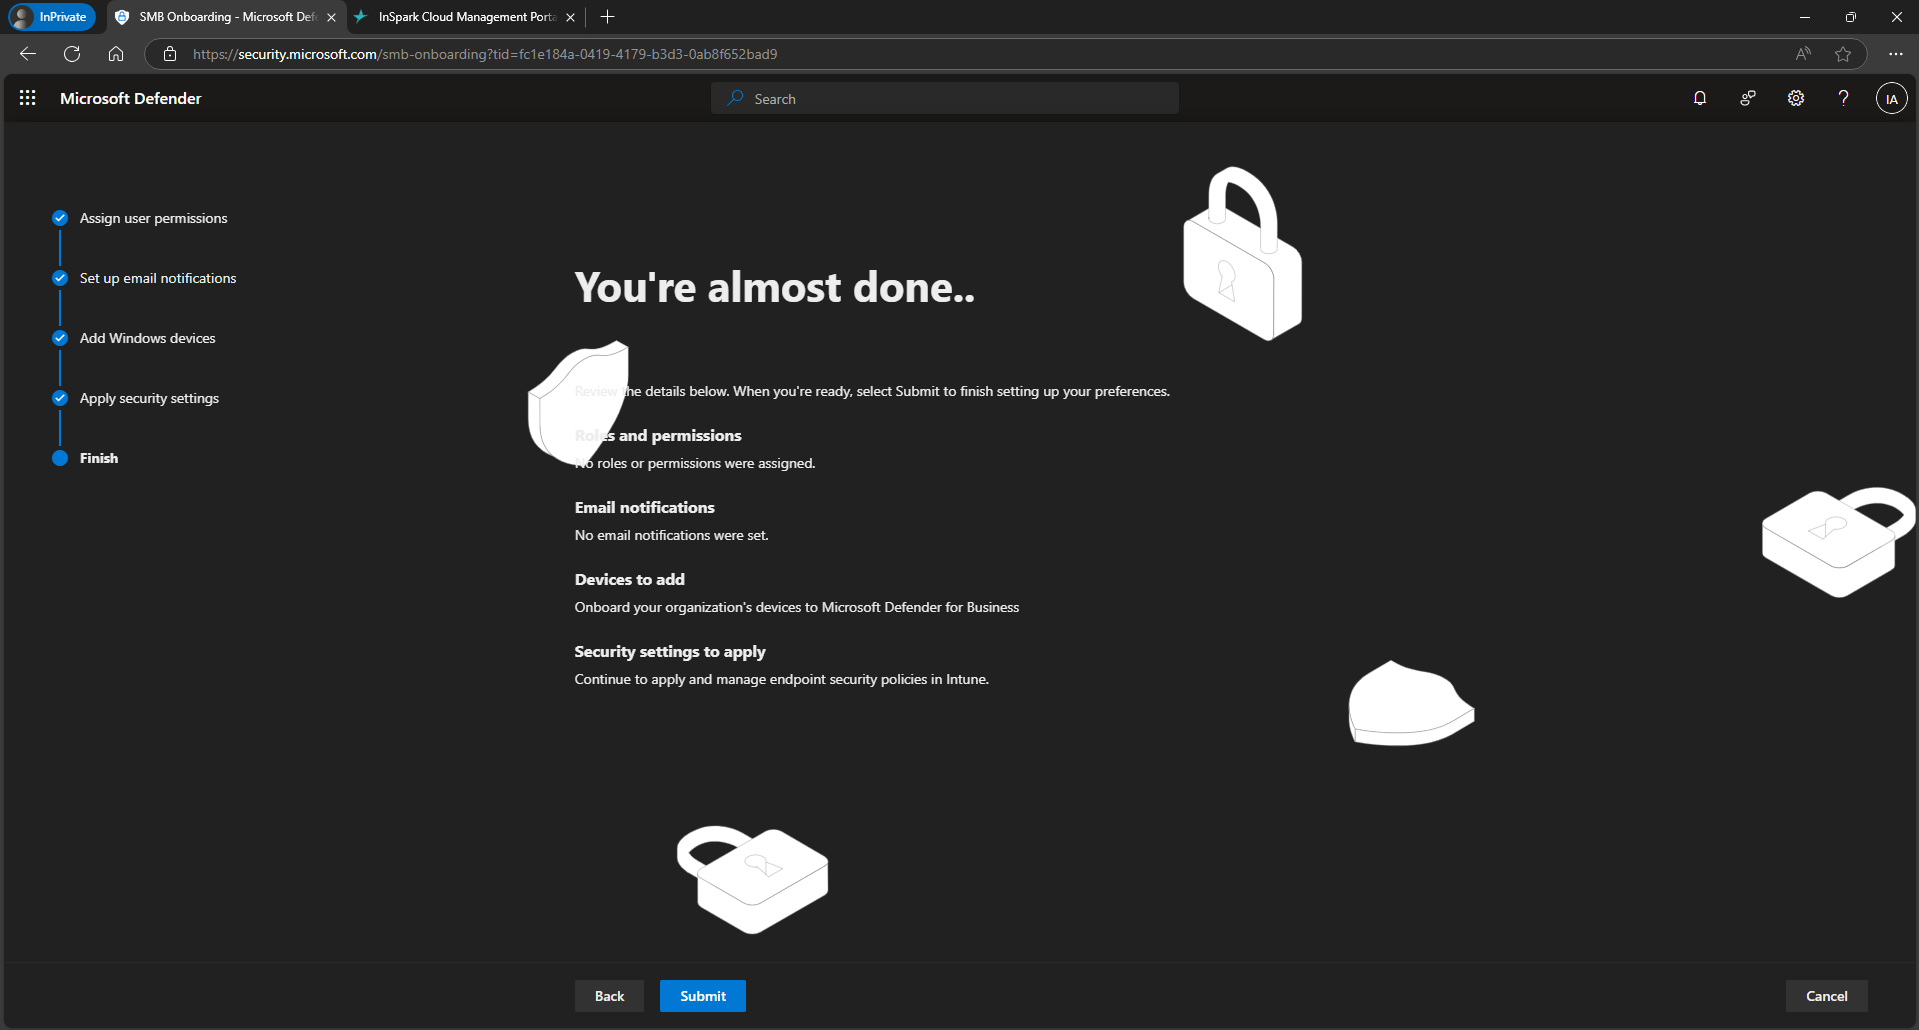The width and height of the screenshot is (1919, 1030).
Task: Switch to SMB Onboarding - Microsoft Defender tab
Action: point(225,17)
